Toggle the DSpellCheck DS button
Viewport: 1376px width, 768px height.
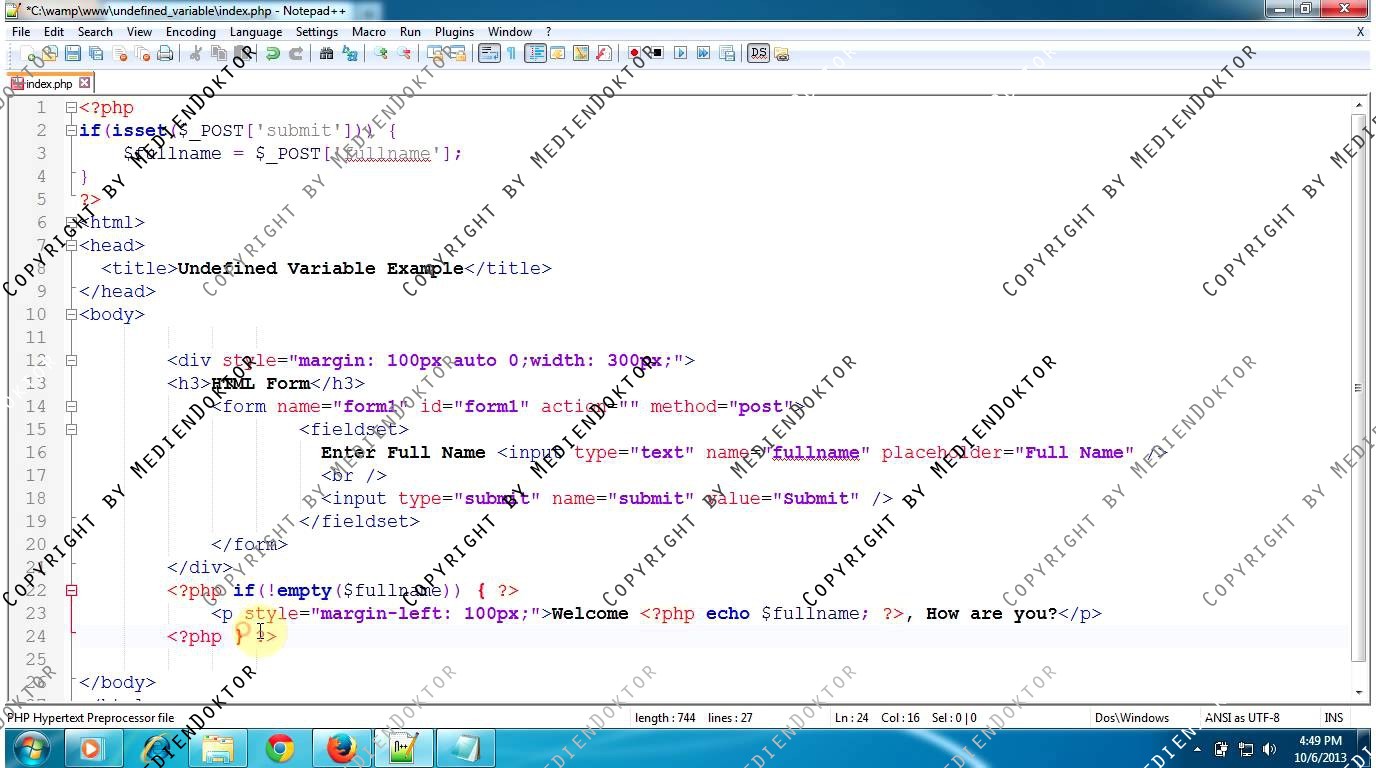click(758, 54)
